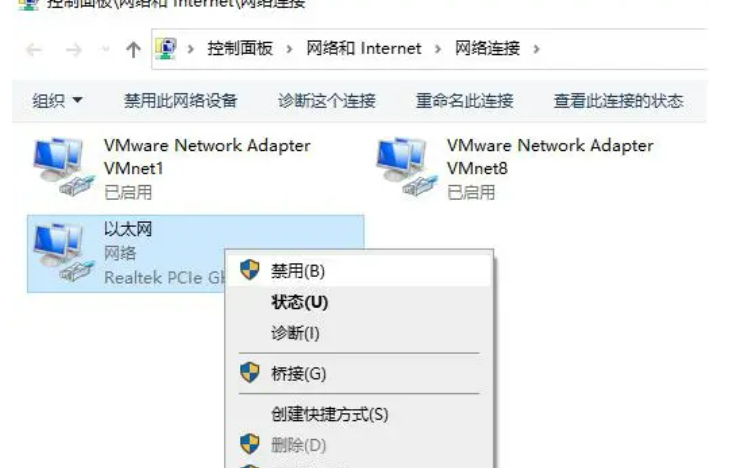This screenshot has height=468, width=734.
Task: Click the shield icon beside 桥接(G)
Action: [250, 373]
